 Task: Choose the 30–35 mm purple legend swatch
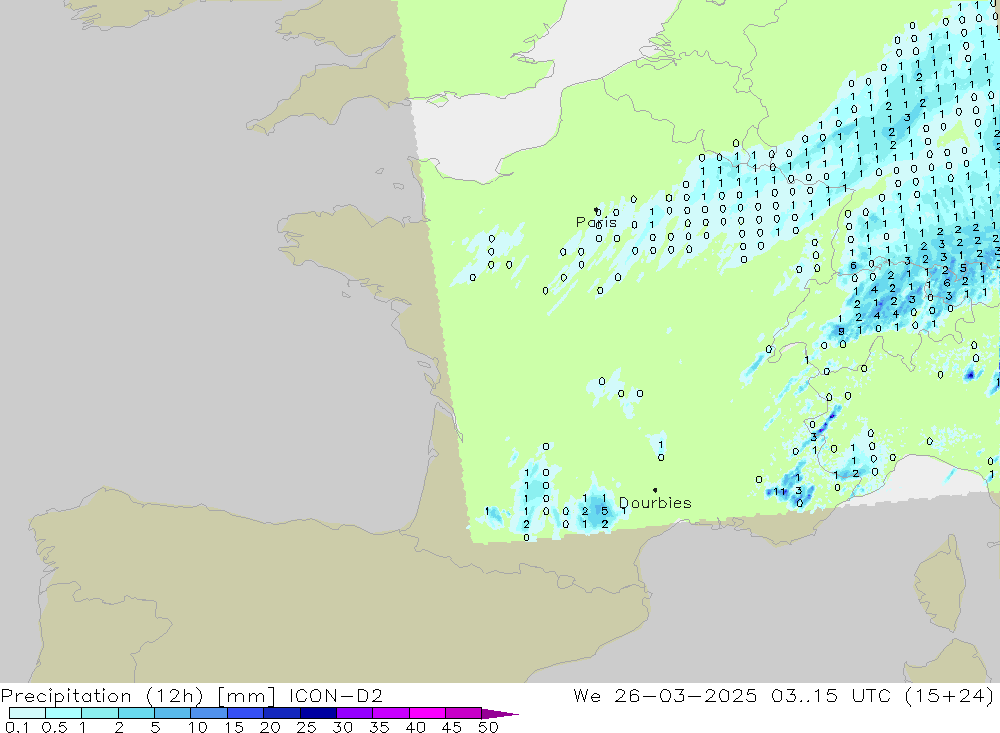tap(354, 713)
